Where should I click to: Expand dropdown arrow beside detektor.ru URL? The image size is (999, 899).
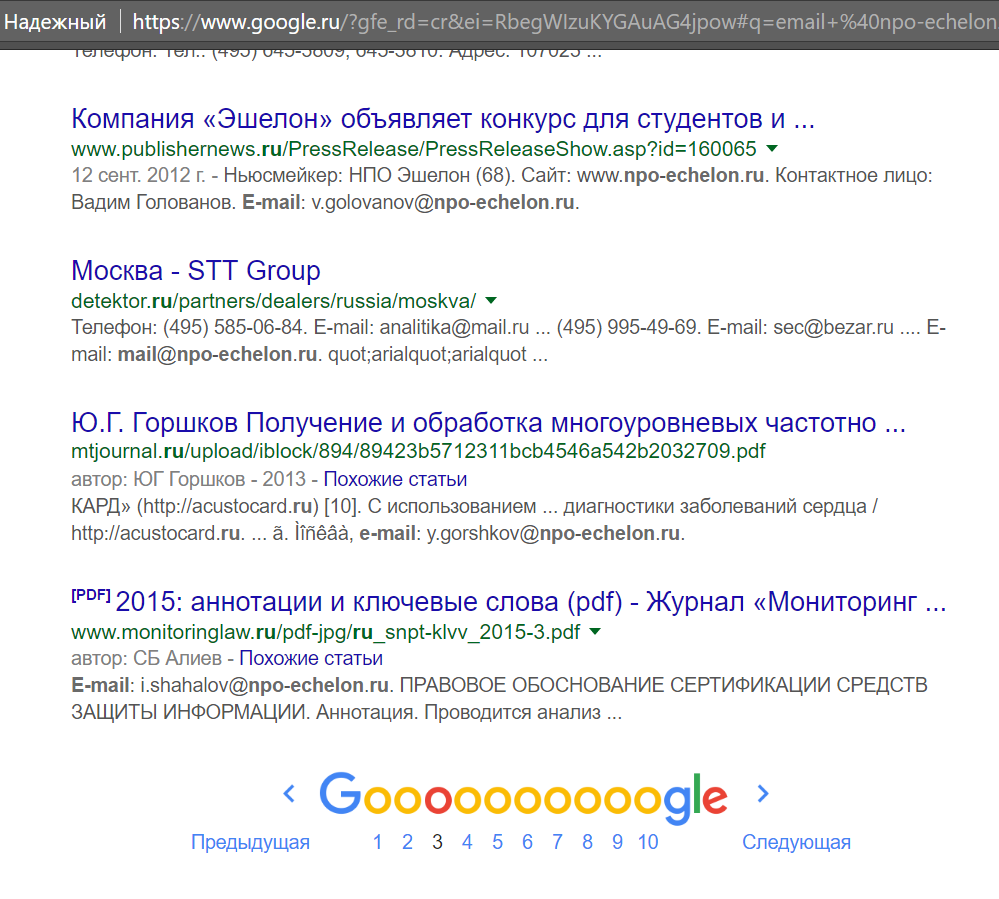point(491,300)
